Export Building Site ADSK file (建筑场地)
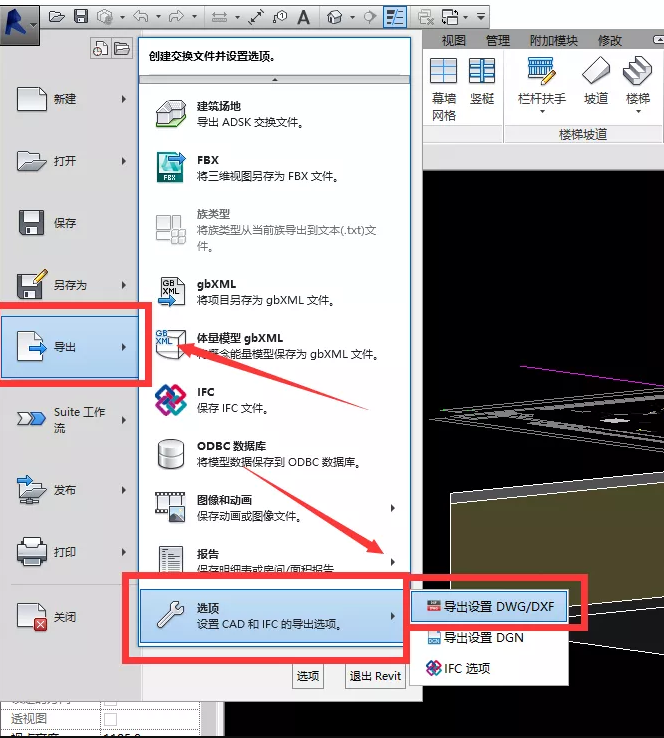Image resolution: width=664 pixels, height=738 pixels. click(x=274, y=114)
